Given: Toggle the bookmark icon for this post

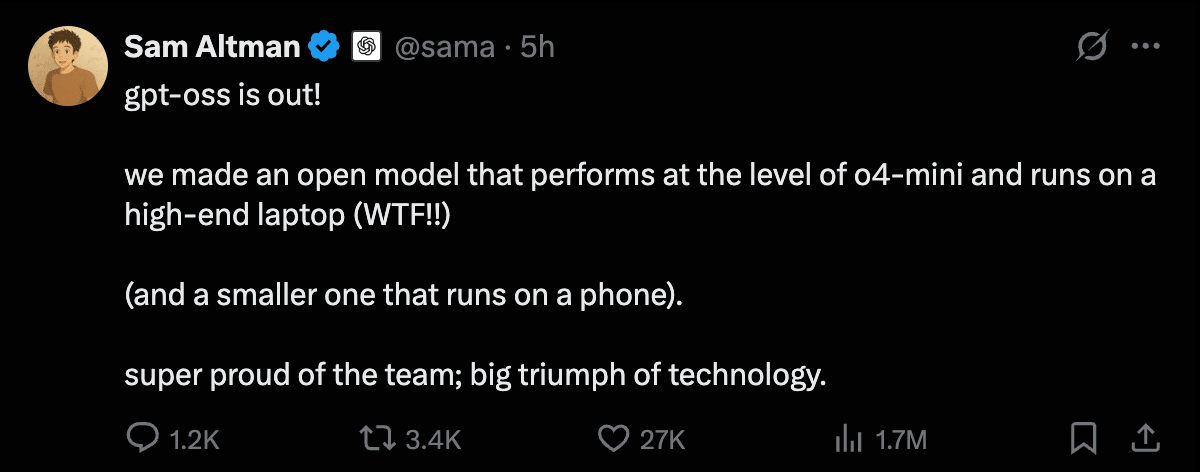Looking at the screenshot, I should tap(1084, 438).
